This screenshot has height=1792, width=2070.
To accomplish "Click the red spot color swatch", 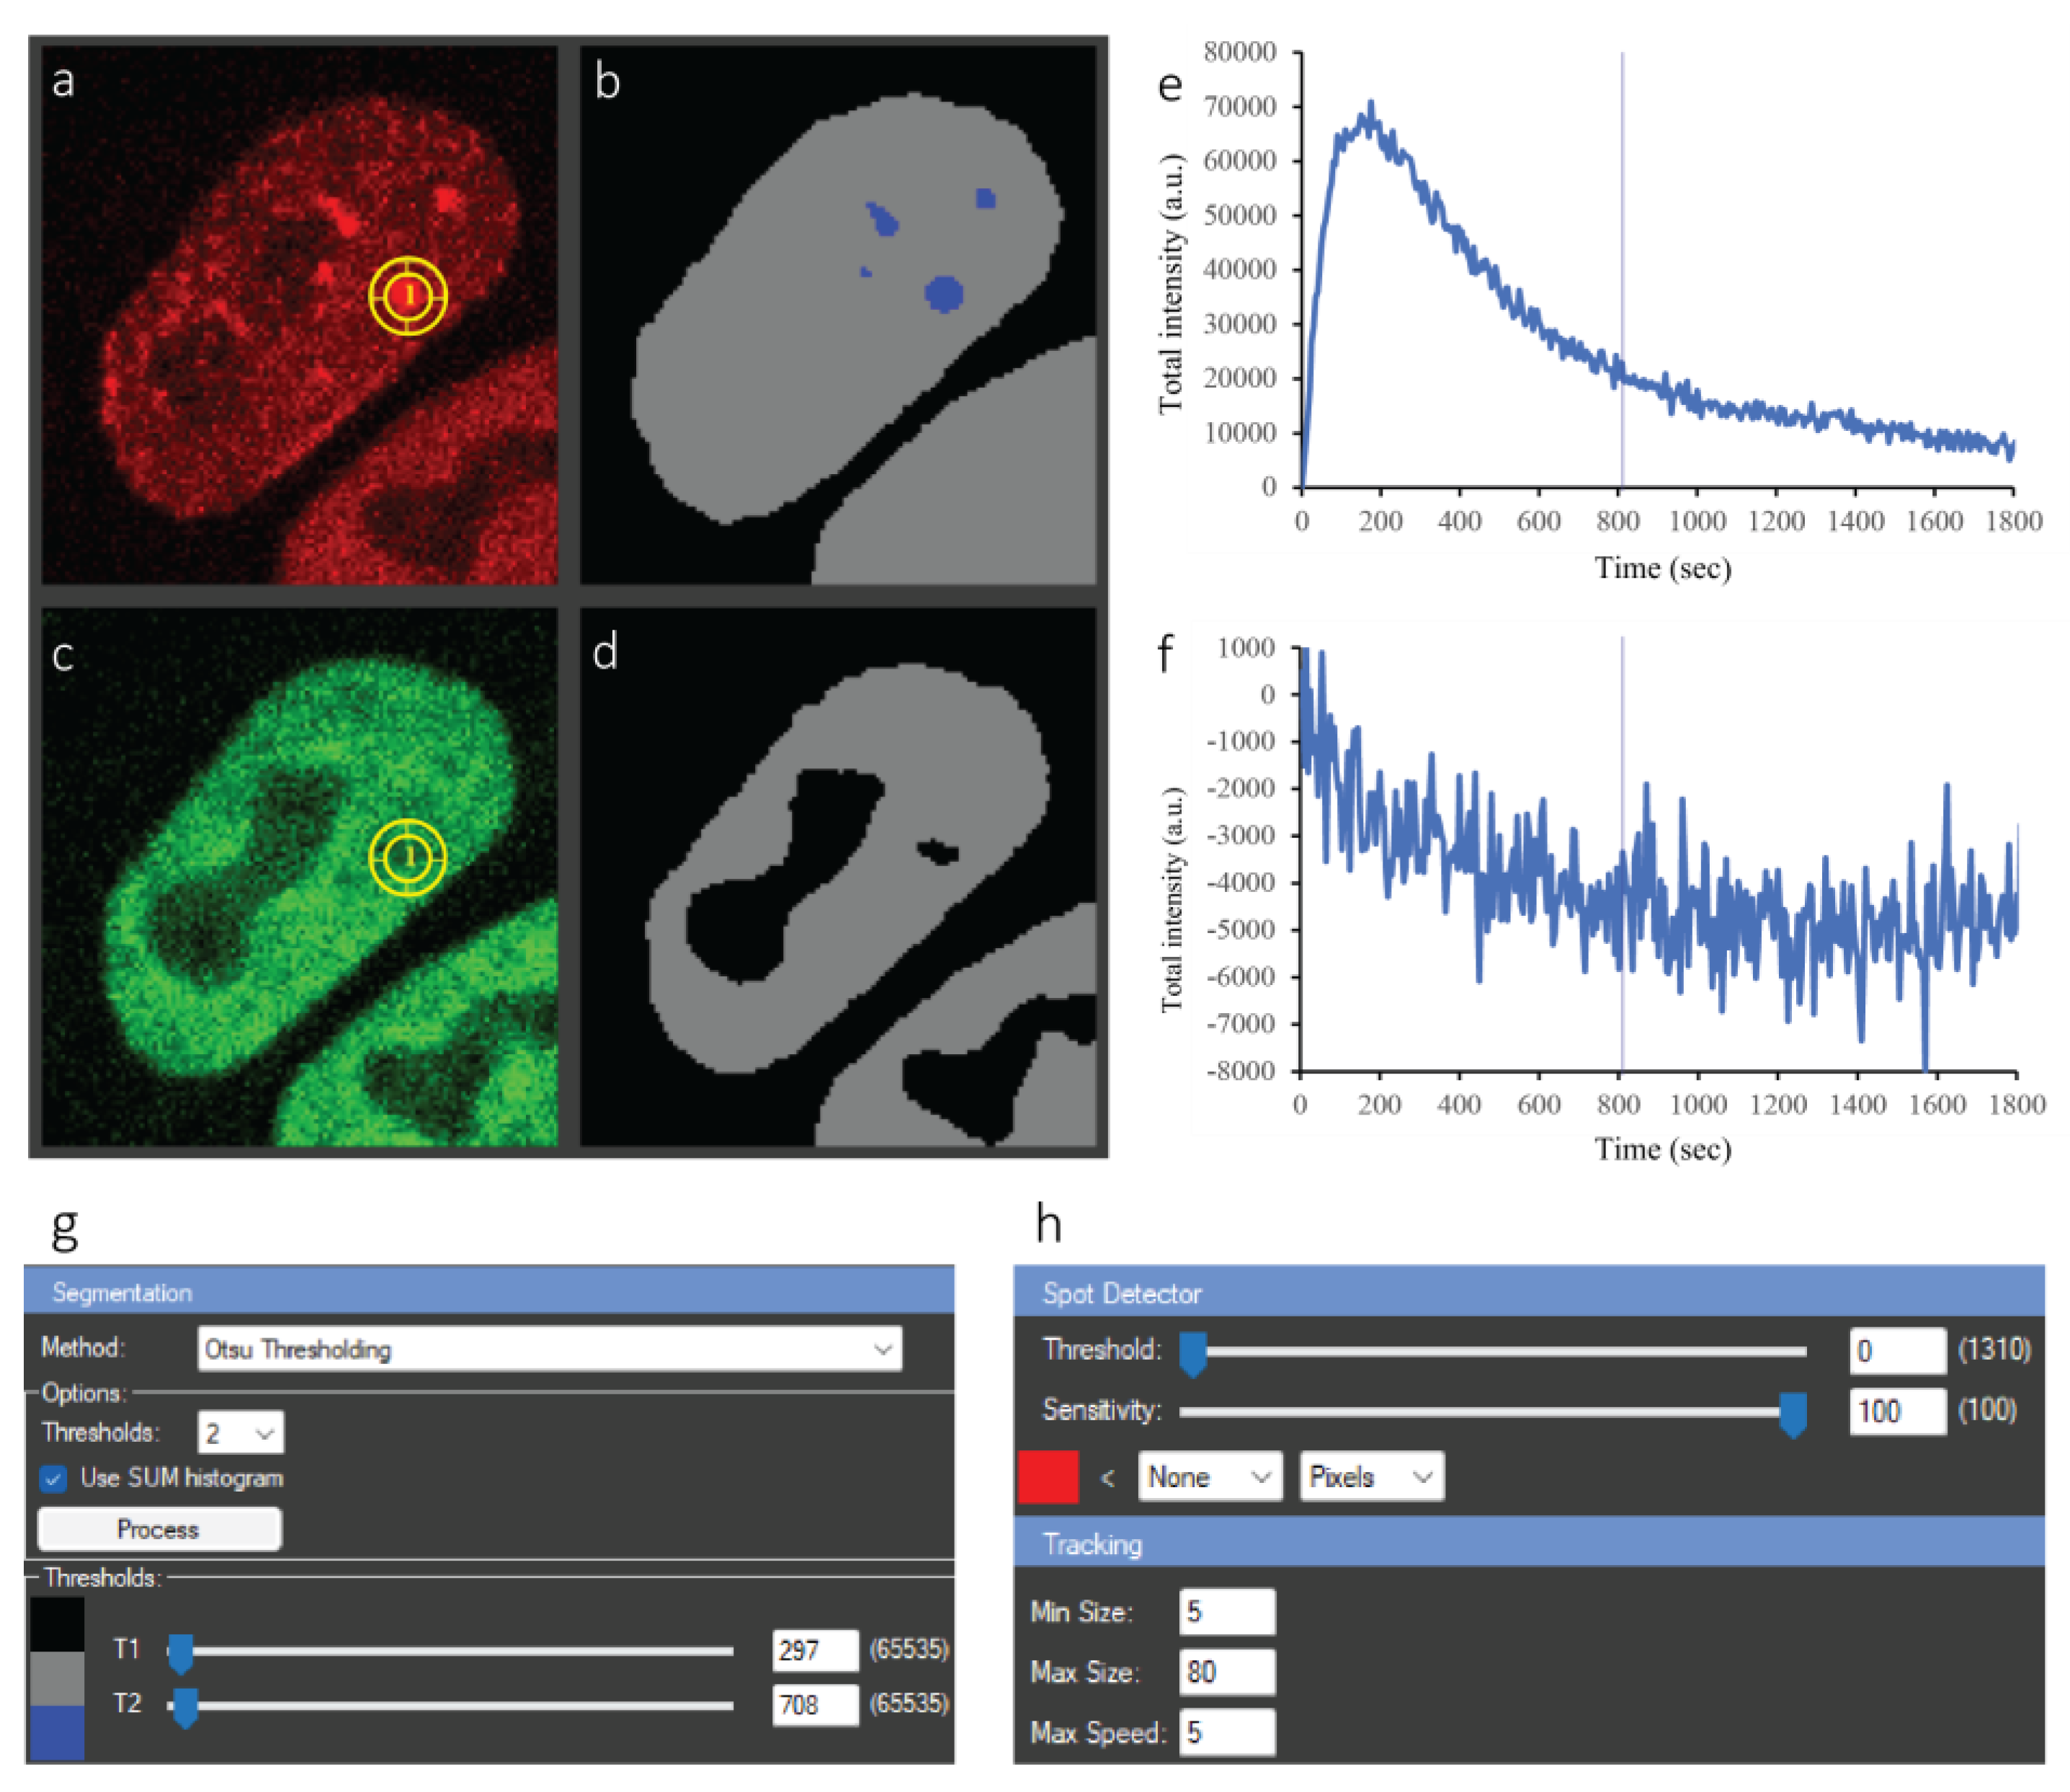I will click(x=1048, y=1477).
